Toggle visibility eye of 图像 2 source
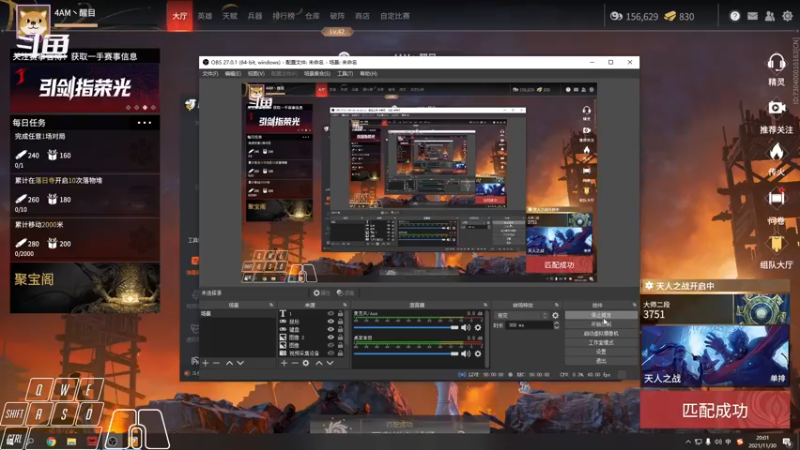This screenshot has height=450, width=800. tap(331, 337)
